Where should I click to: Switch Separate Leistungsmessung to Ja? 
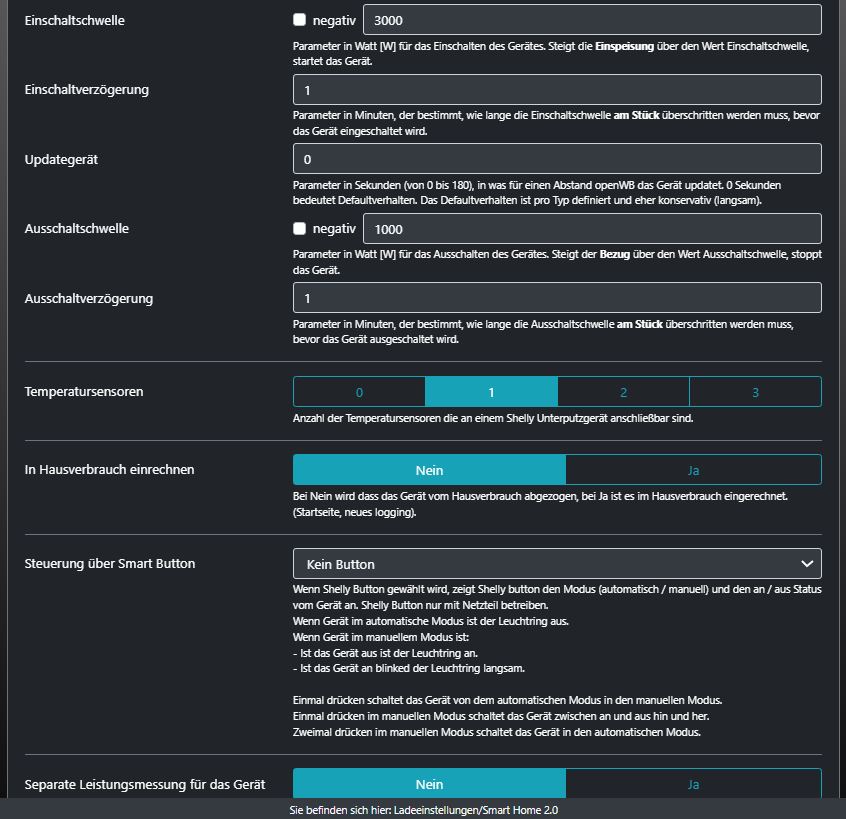693,784
